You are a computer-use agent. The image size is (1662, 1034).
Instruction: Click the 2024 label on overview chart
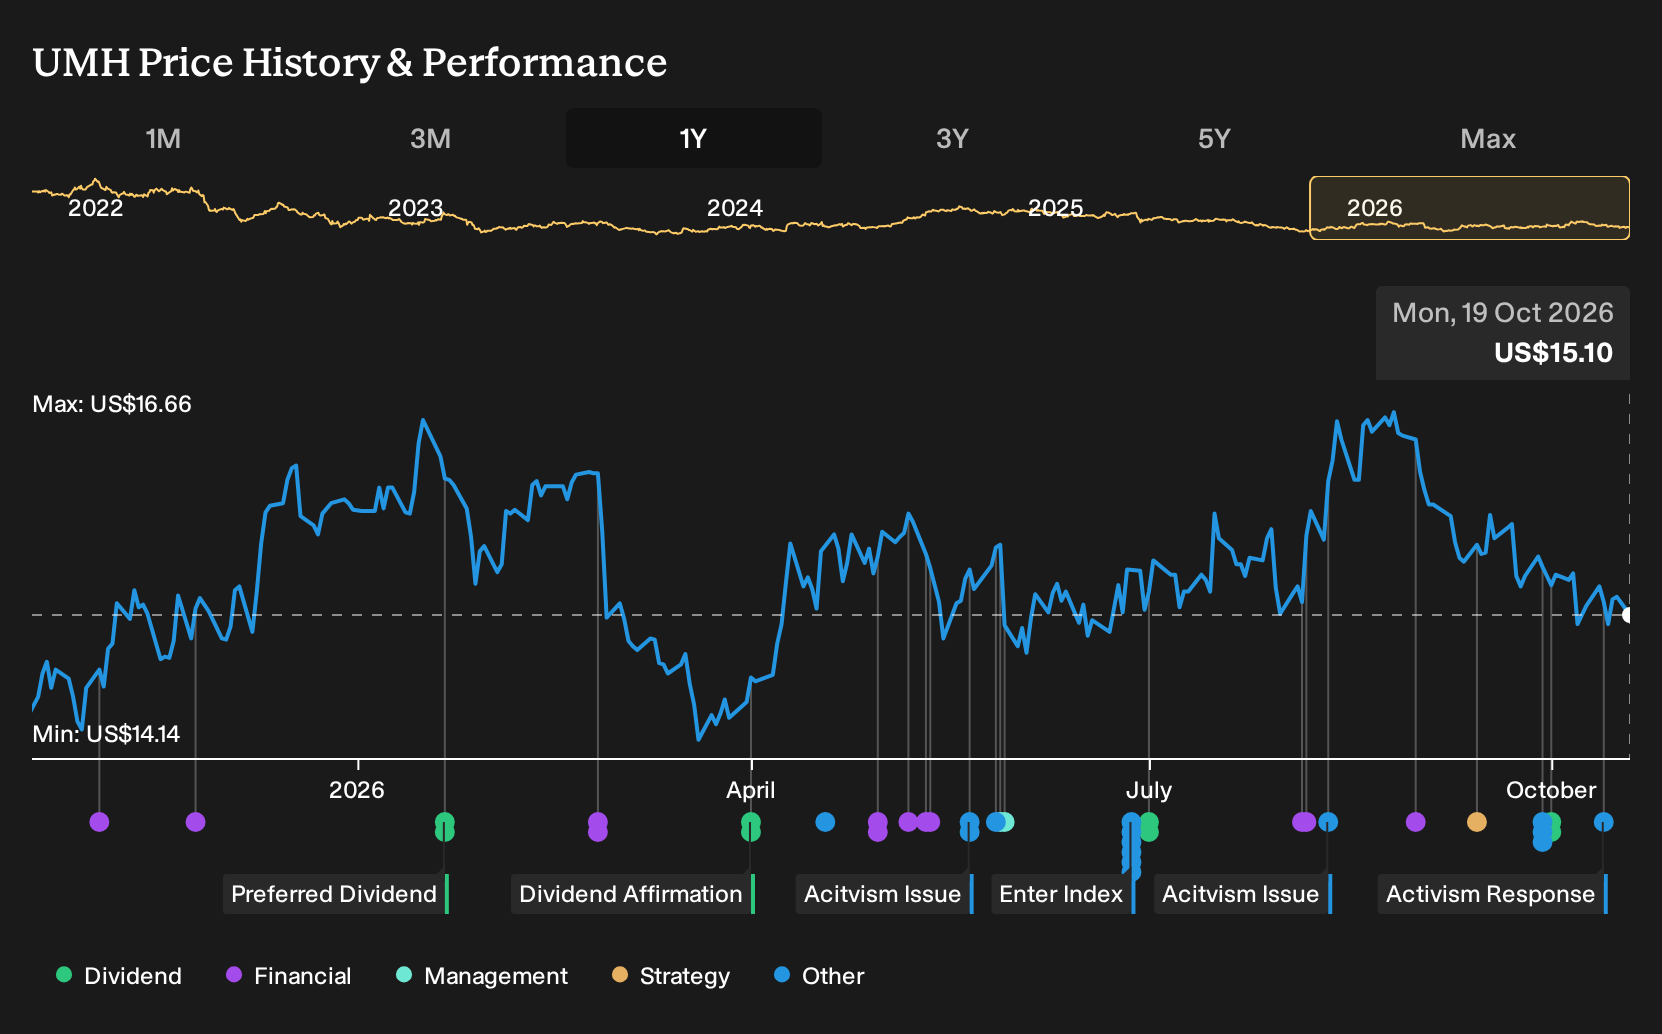tap(735, 208)
